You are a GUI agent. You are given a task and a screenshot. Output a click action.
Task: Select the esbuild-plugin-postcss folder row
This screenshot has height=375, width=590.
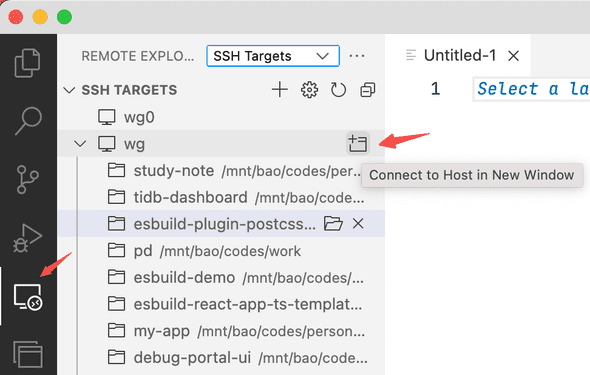pos(221,224)
